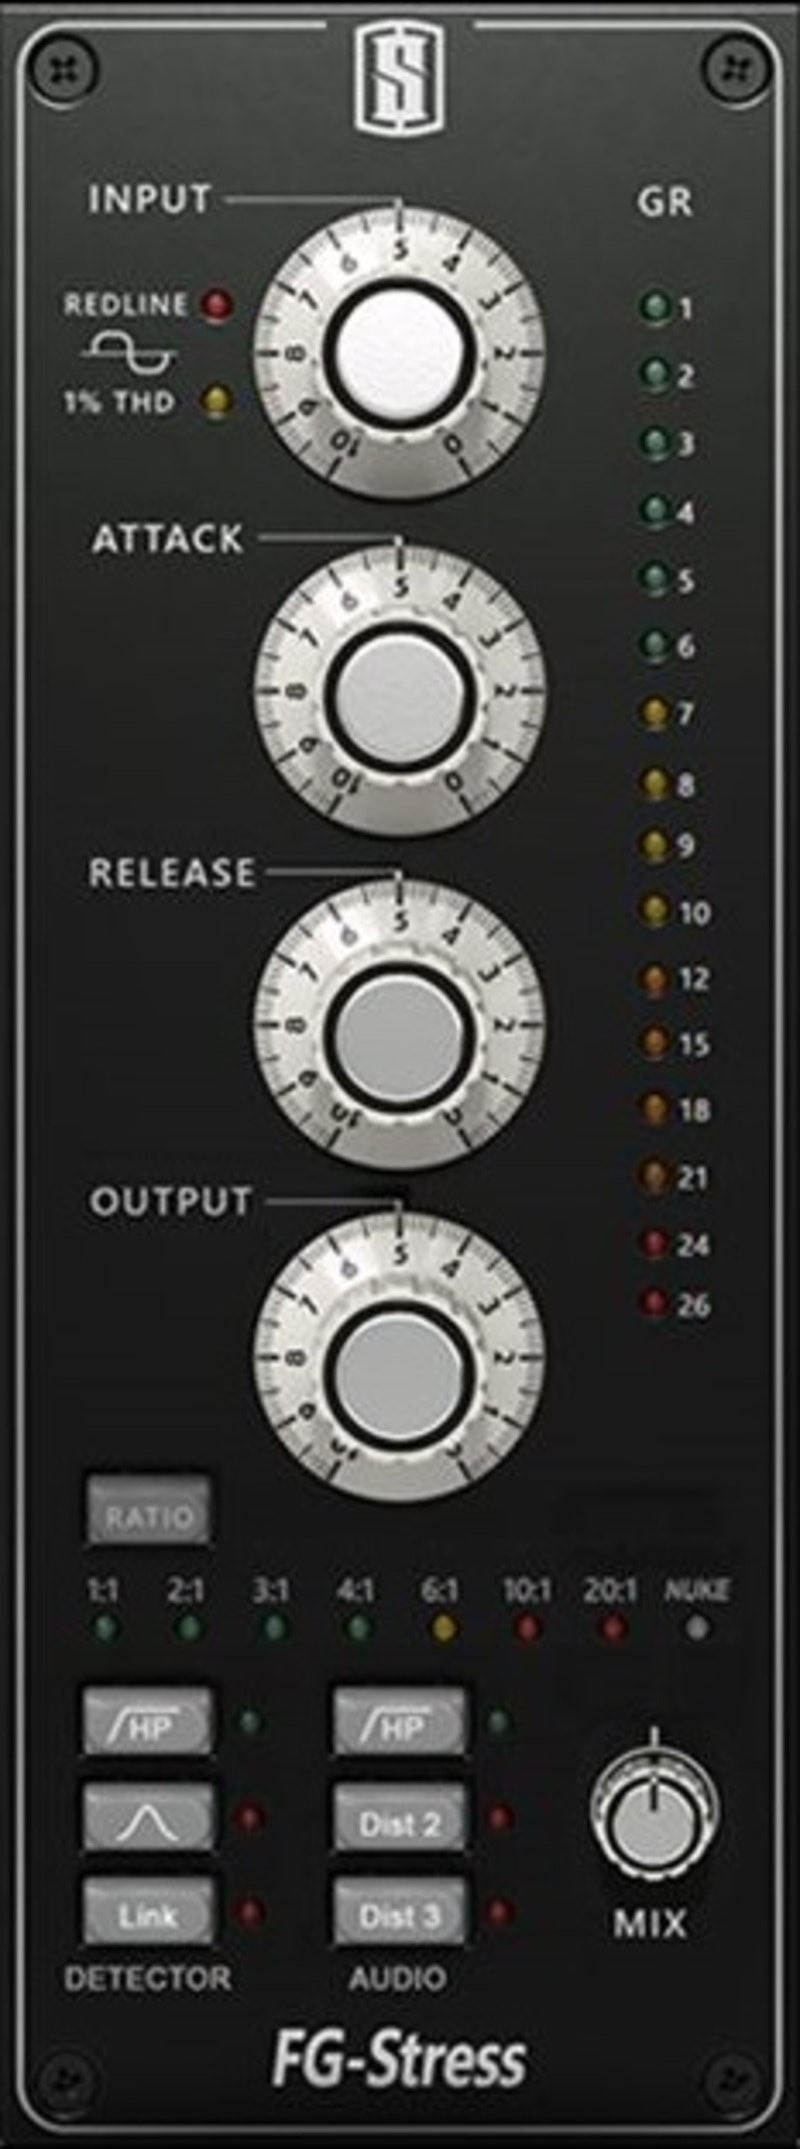Click the REDLINE red LED indicator

point(216,304)
